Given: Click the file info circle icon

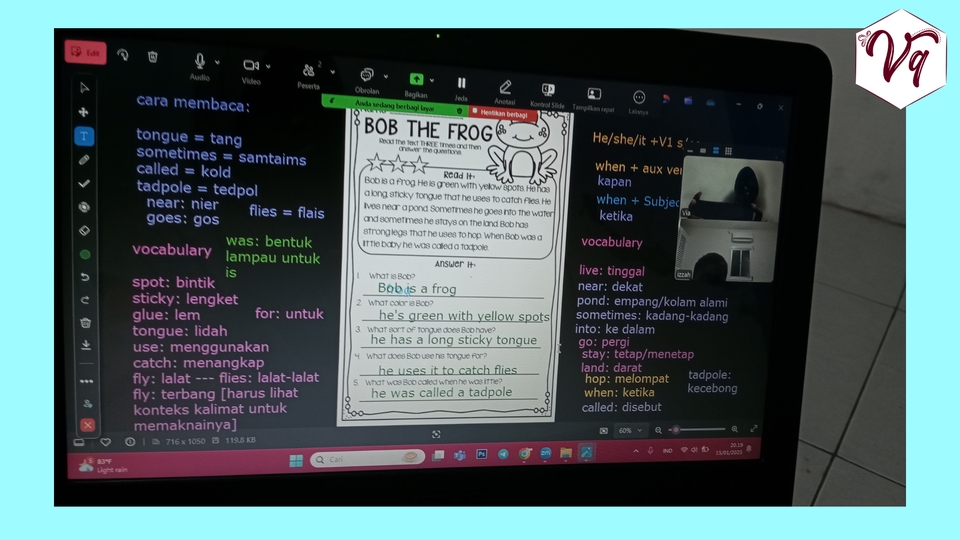Looking at the screenshot, I should click(130, 441).
